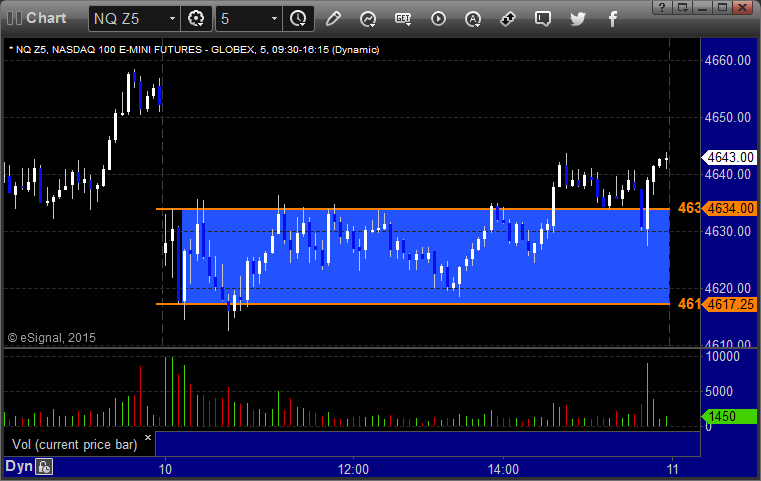Click the lock icon next to Dyn
This screenshot has height=481, width=761.
coord(44,467)
